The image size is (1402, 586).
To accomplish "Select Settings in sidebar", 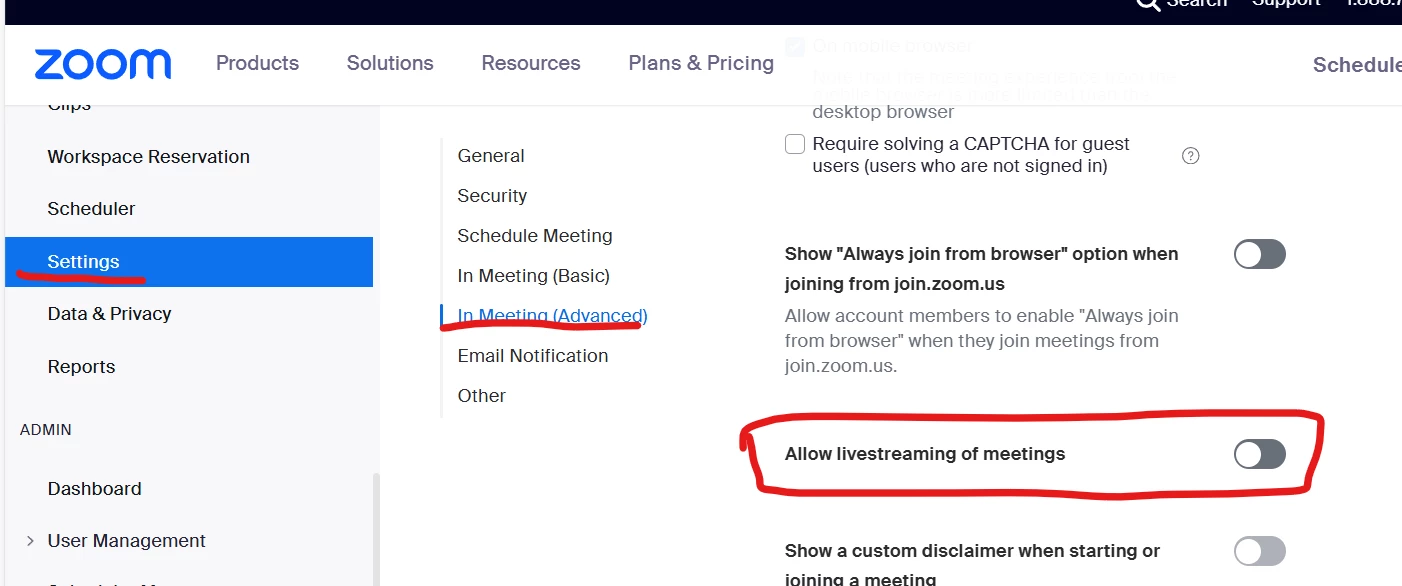I will pos(189,262).
